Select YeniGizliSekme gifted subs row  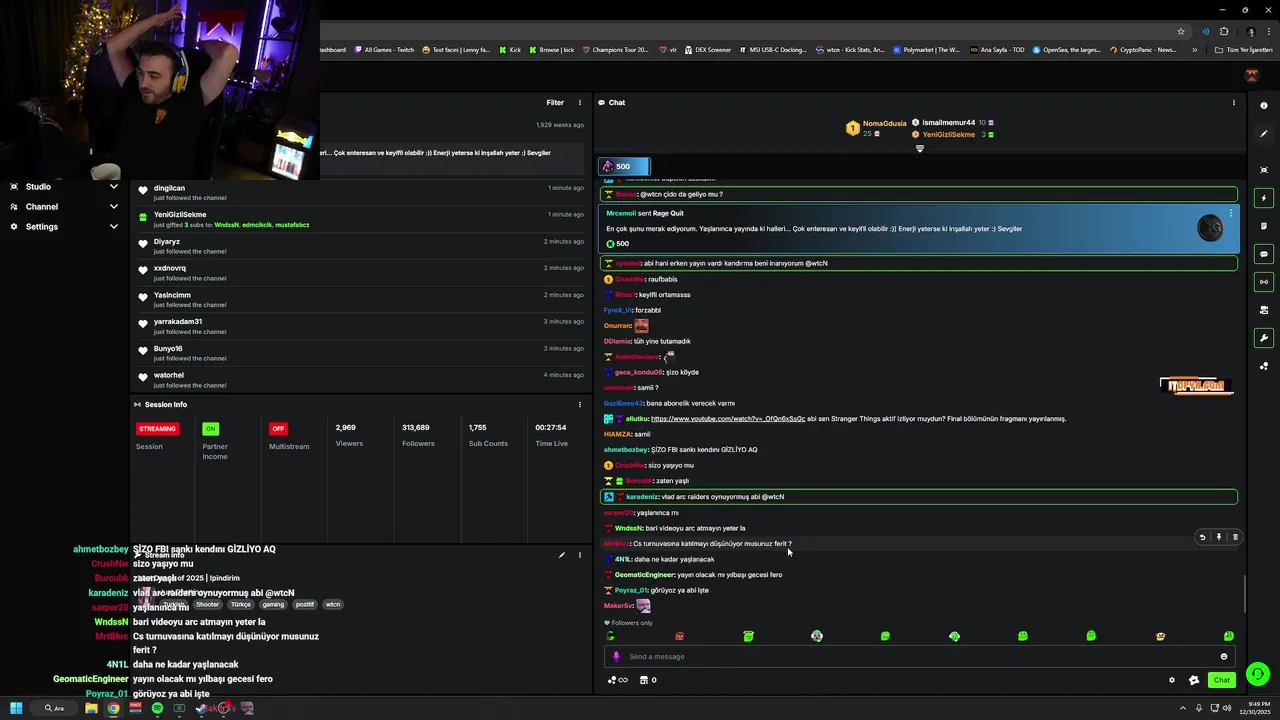coord(360,219)
